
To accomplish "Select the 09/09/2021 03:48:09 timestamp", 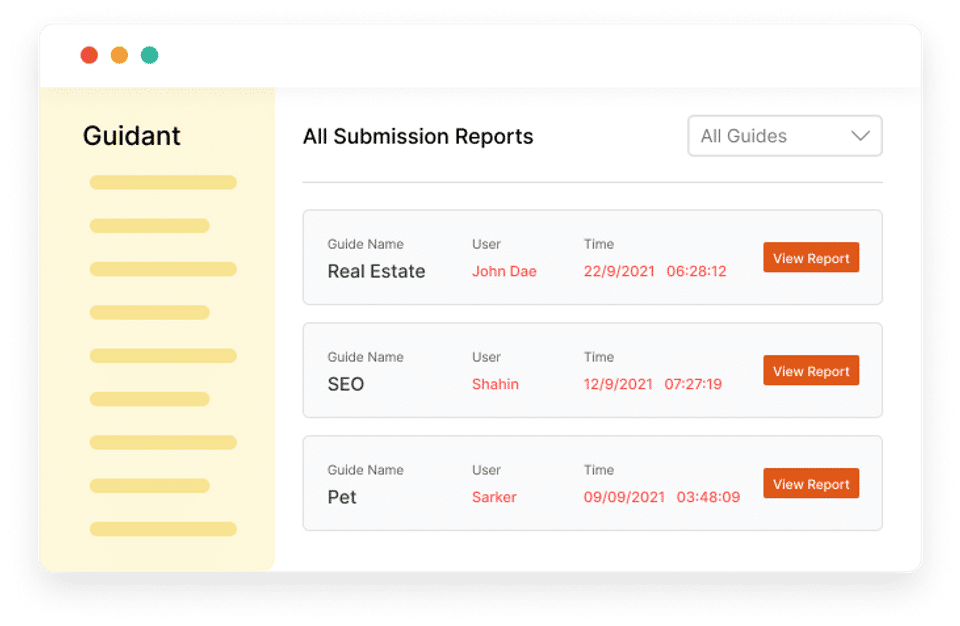I will (x=662, y=497).
